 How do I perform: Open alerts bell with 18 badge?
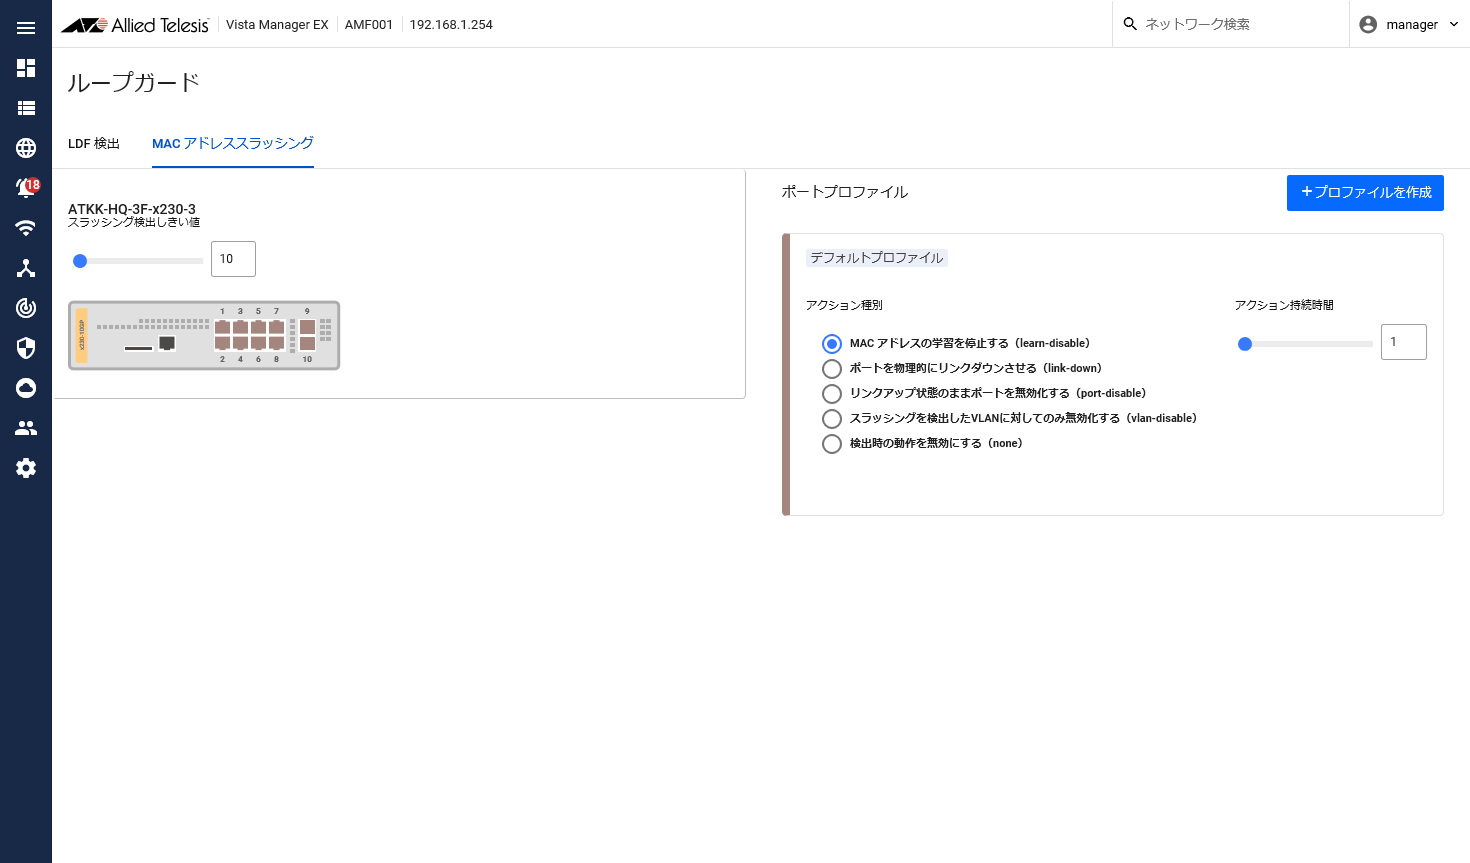pyautogui.click(x=26, y=188)
